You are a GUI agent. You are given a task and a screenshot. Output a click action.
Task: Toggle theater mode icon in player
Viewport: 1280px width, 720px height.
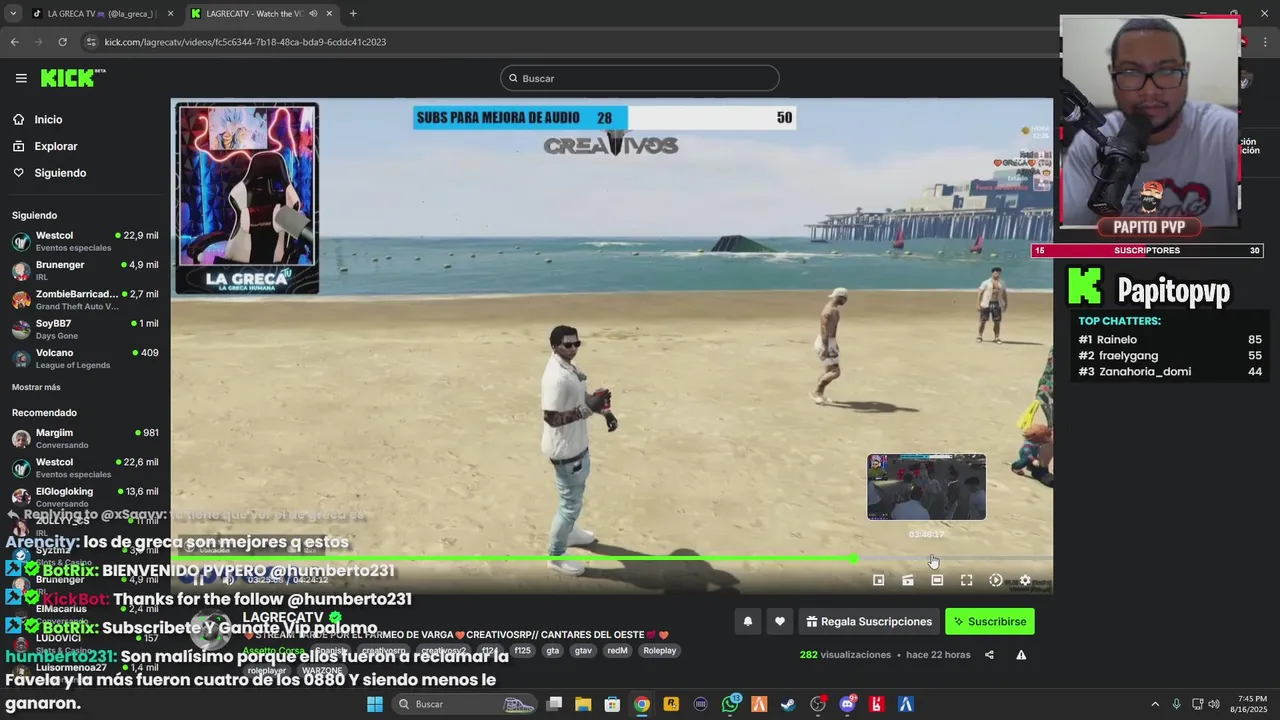click(937, 580)
